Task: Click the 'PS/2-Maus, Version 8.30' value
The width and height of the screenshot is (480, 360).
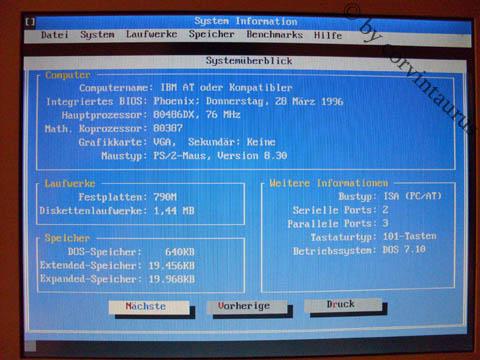Action: pos(220,156)
